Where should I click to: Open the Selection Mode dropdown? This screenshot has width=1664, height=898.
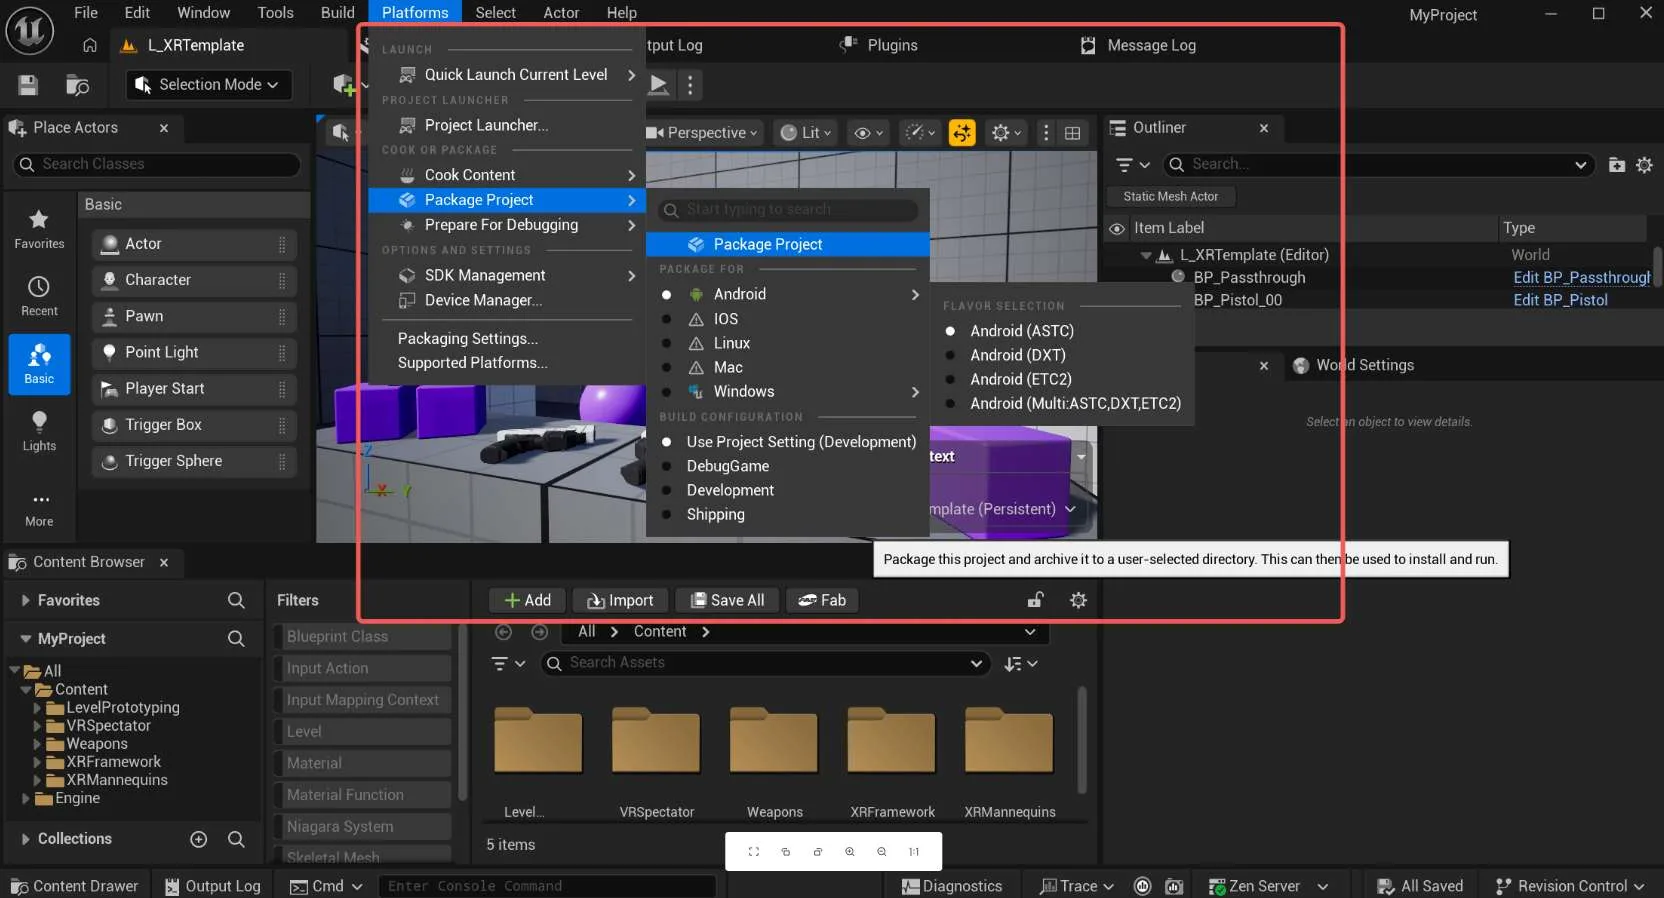pos(210,85)
